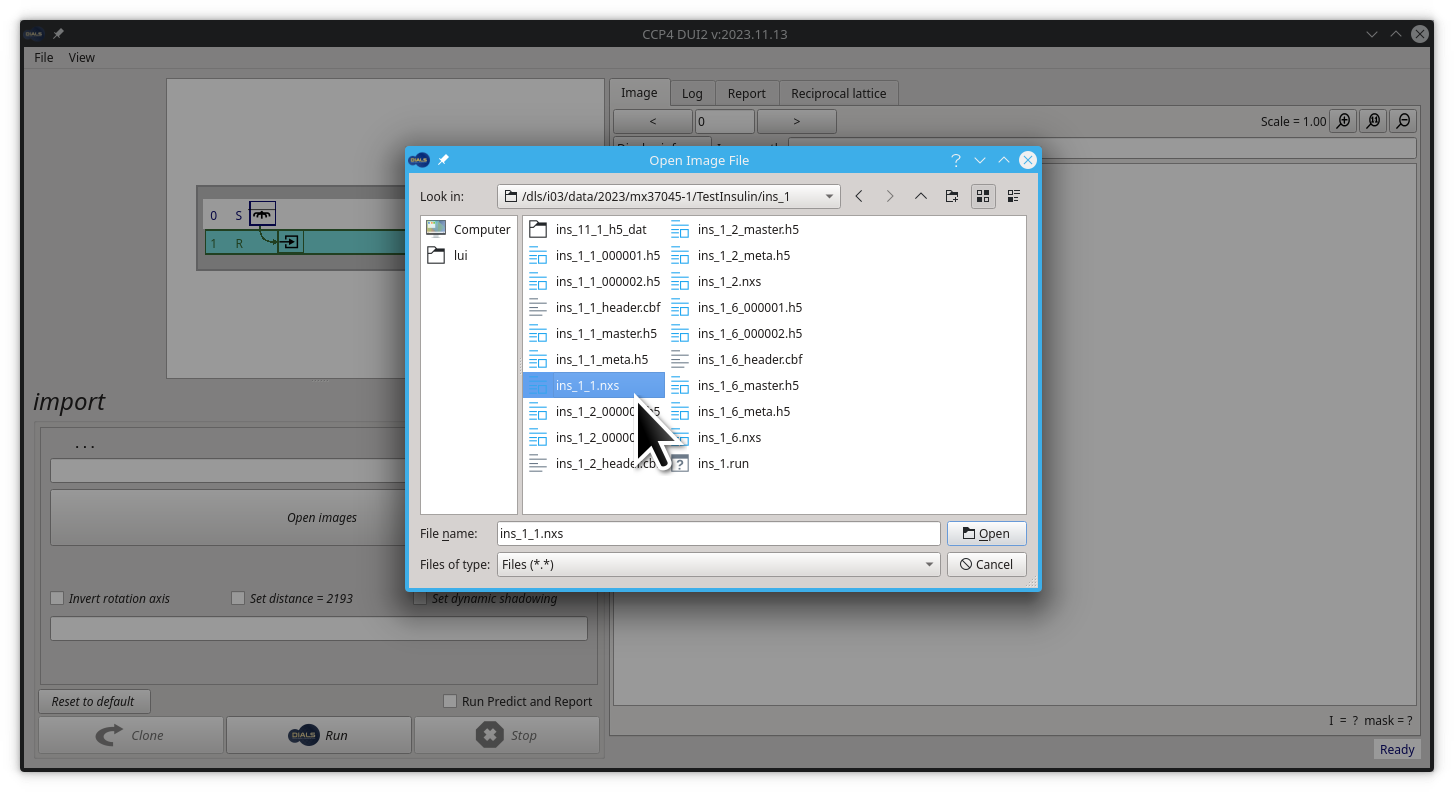This screenshot has height=792, width=1454.
Task: Open the File menu
Action: [44, 57]
